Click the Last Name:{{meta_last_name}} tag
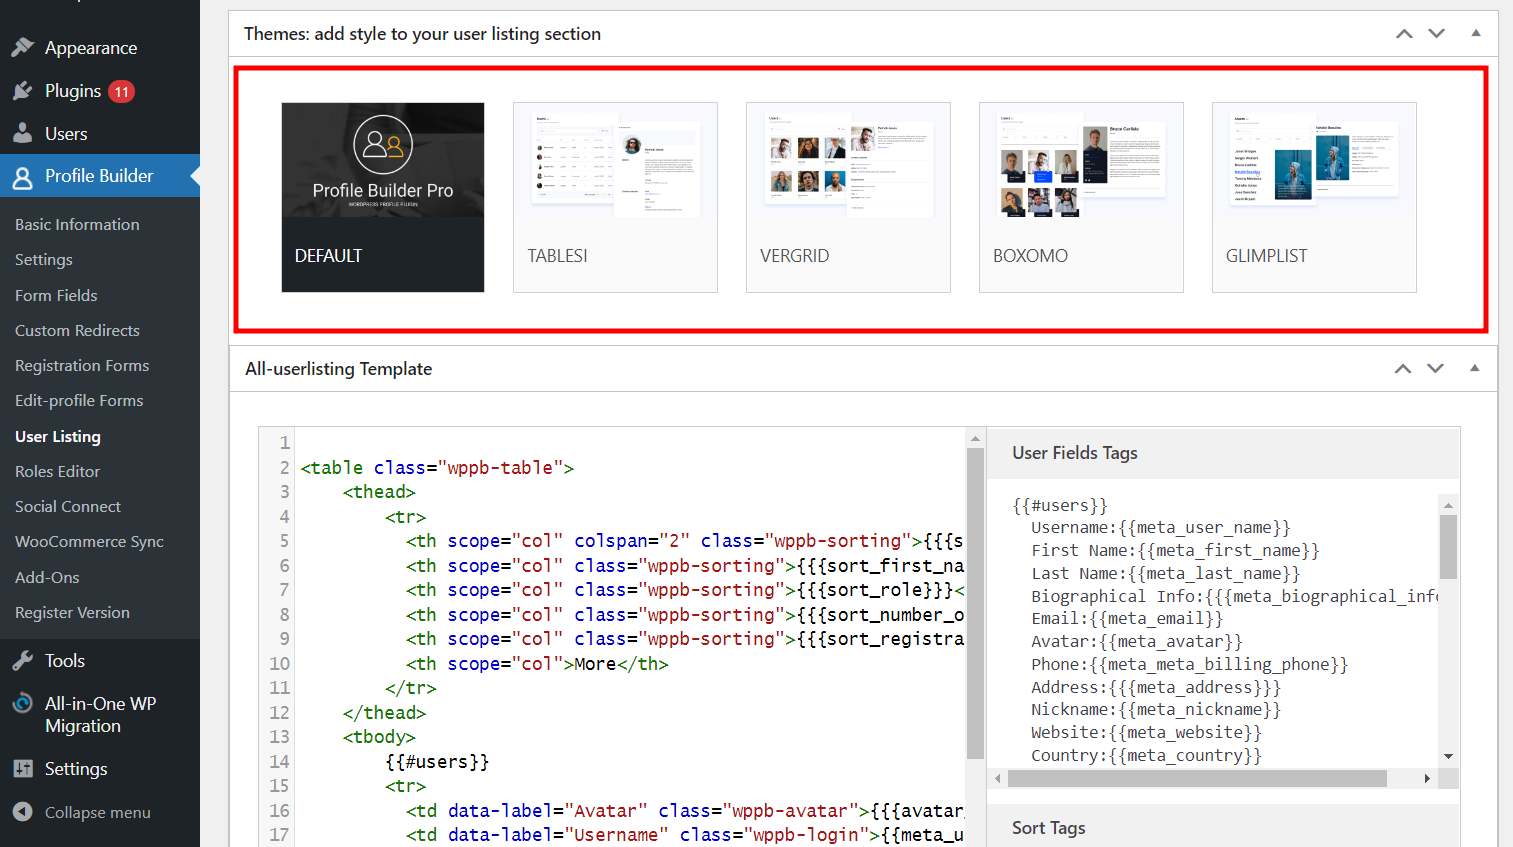1513x847 pixels. click(x=1166, y=573)
